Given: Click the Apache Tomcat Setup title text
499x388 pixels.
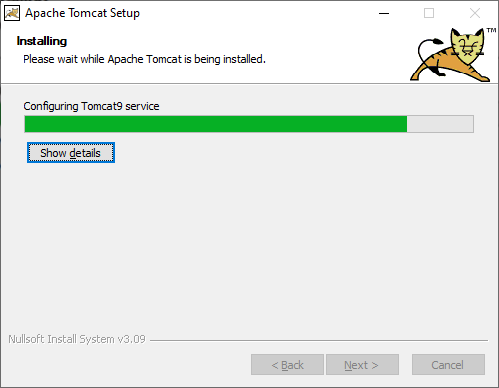Looking at the screenshot, I should [x=82, y=13].
